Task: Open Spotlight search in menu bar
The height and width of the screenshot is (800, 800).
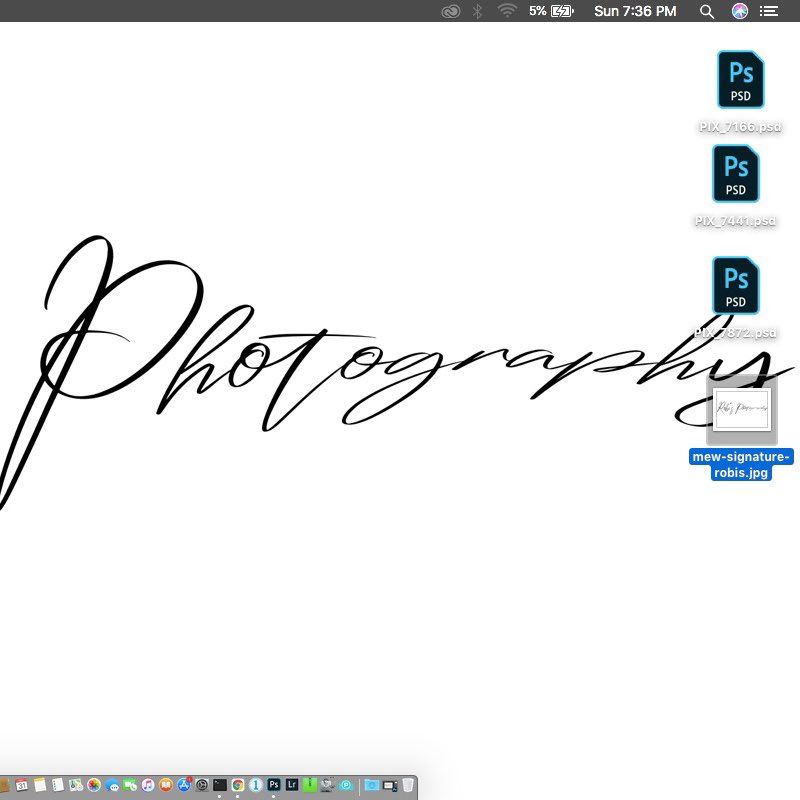Action: click(707, 11)
